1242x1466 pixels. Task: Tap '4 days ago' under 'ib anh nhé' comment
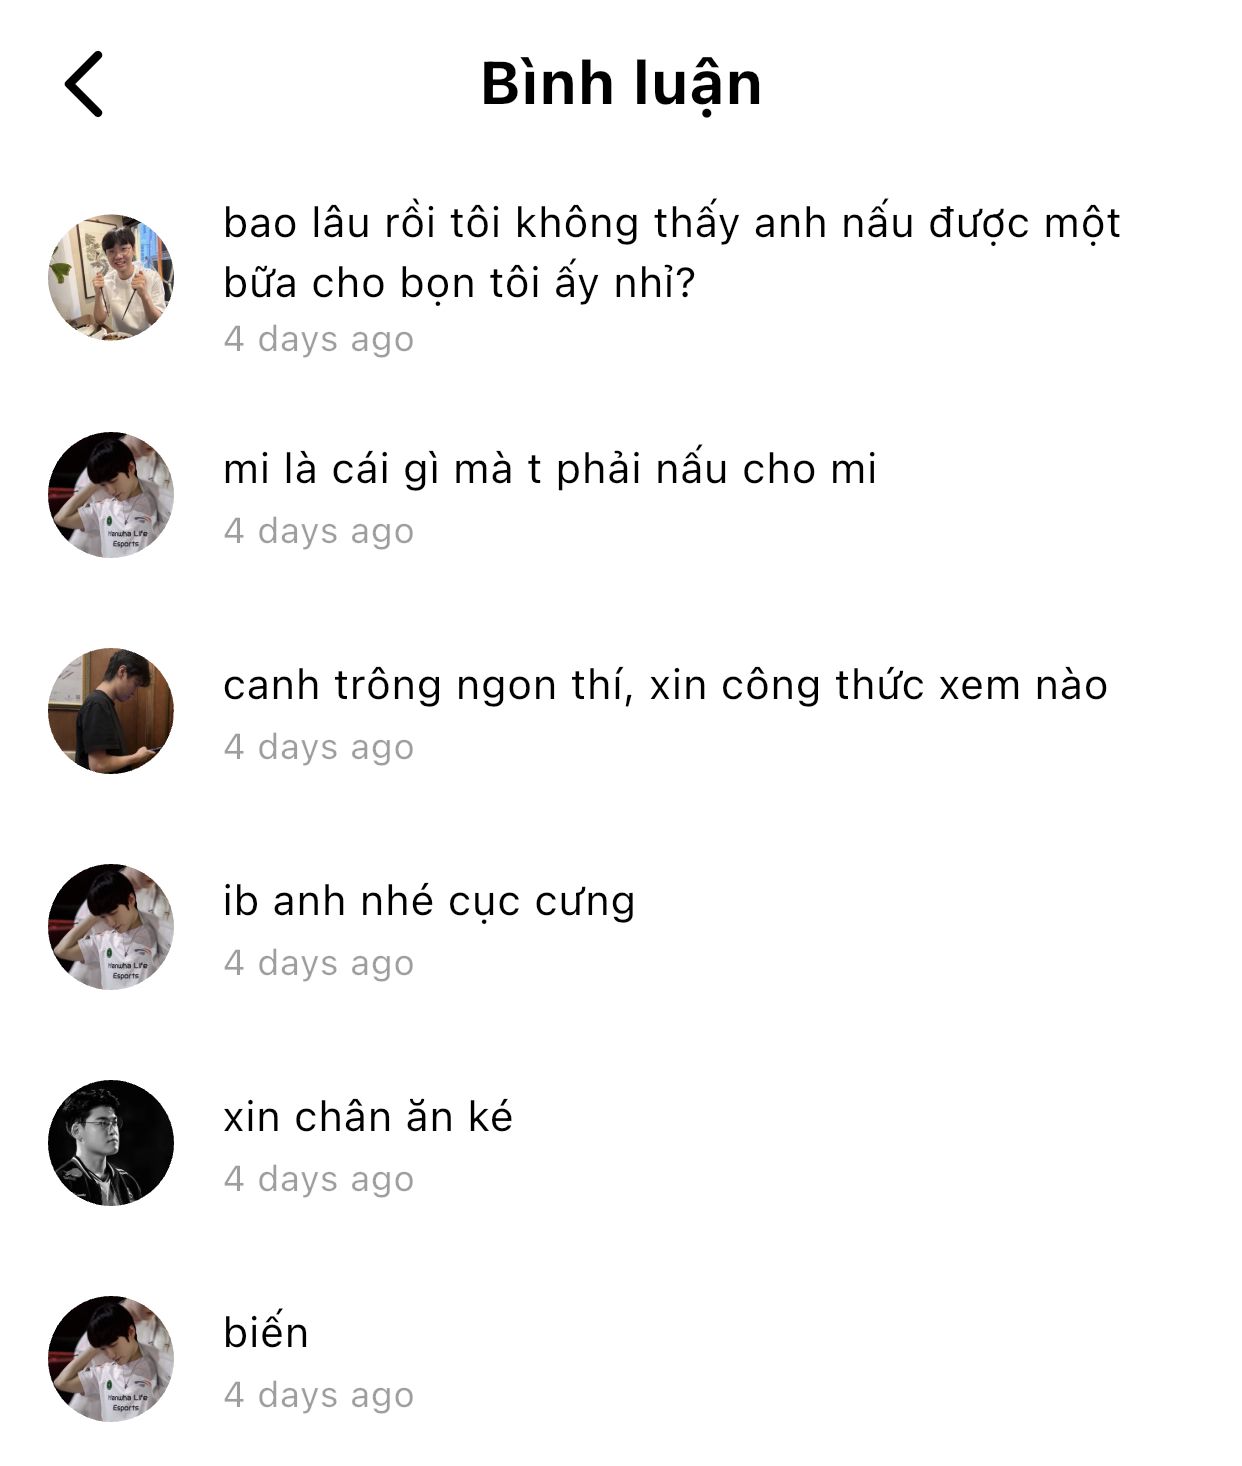point(318,963)
